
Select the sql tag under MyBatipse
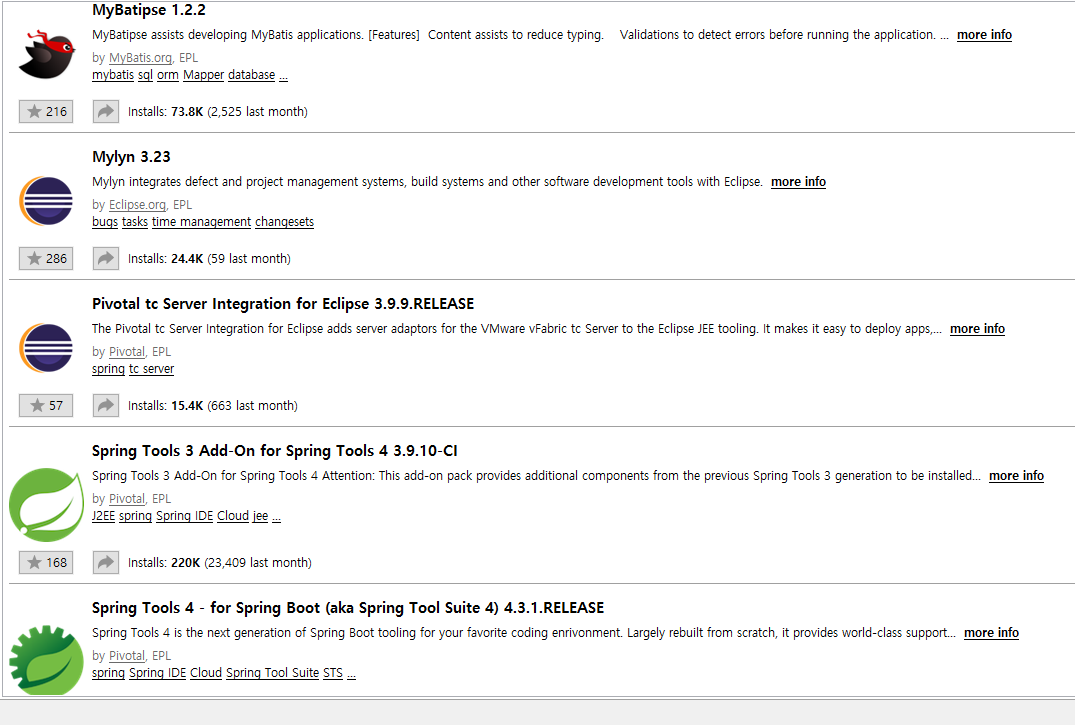pyautogui.click(x=145, y=75)
